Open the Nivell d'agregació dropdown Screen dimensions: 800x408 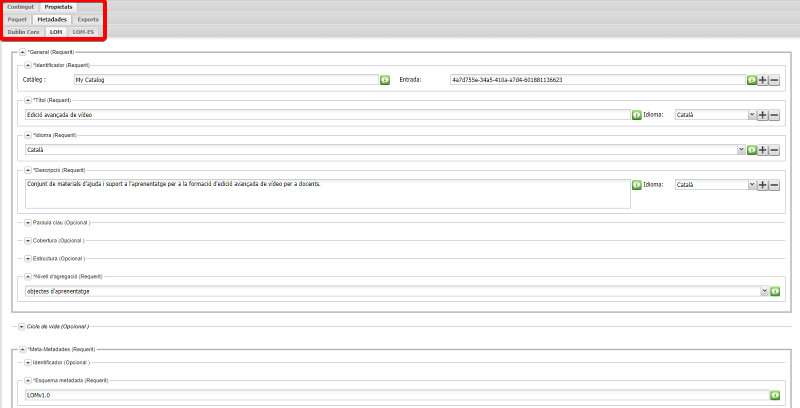click(x=764, y=291)
